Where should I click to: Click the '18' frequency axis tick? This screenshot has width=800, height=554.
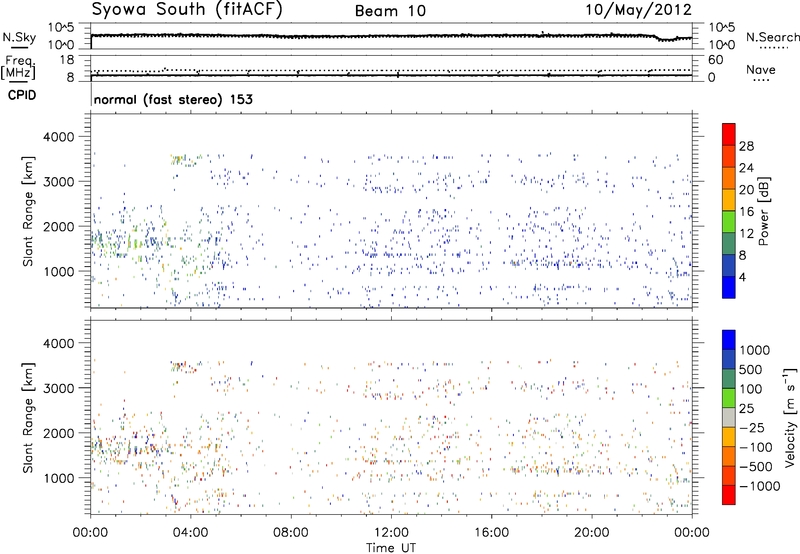tap(67, 60)
